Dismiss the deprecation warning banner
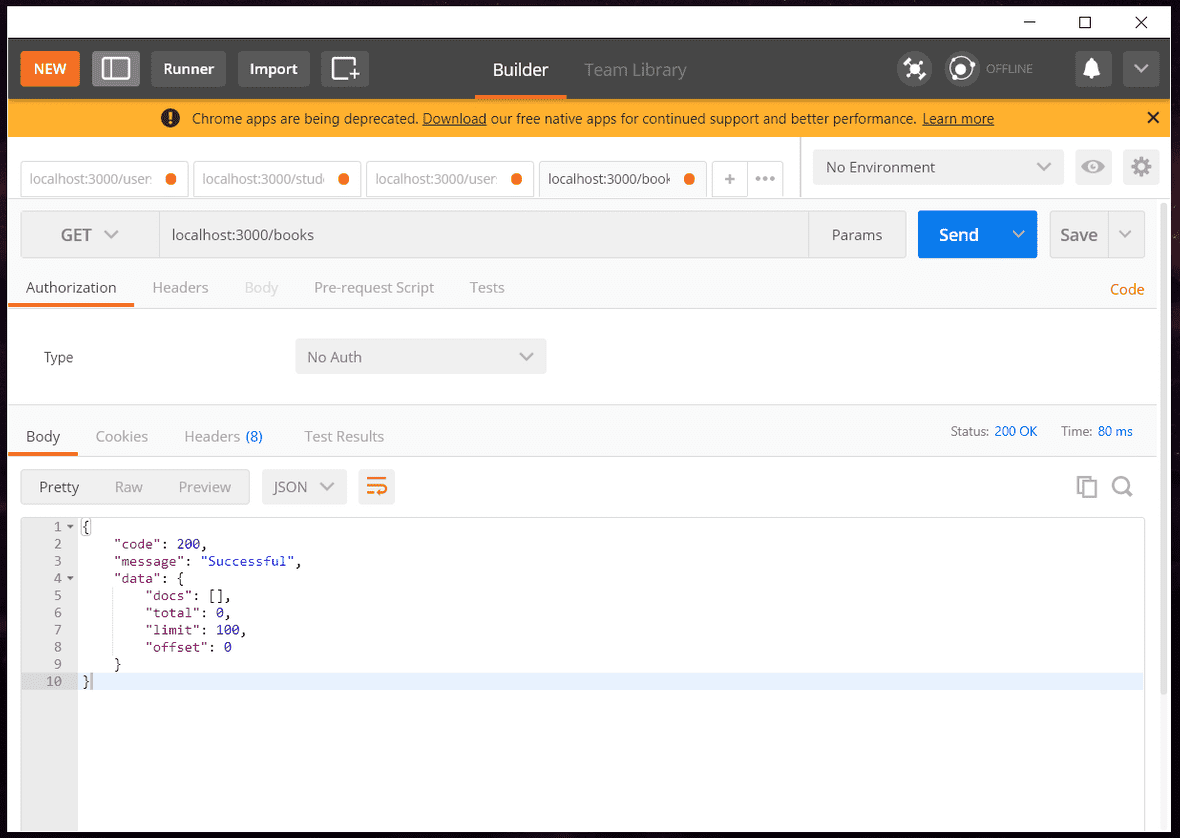This screenshot has width=1180, height=838. tap(1153, 118)
